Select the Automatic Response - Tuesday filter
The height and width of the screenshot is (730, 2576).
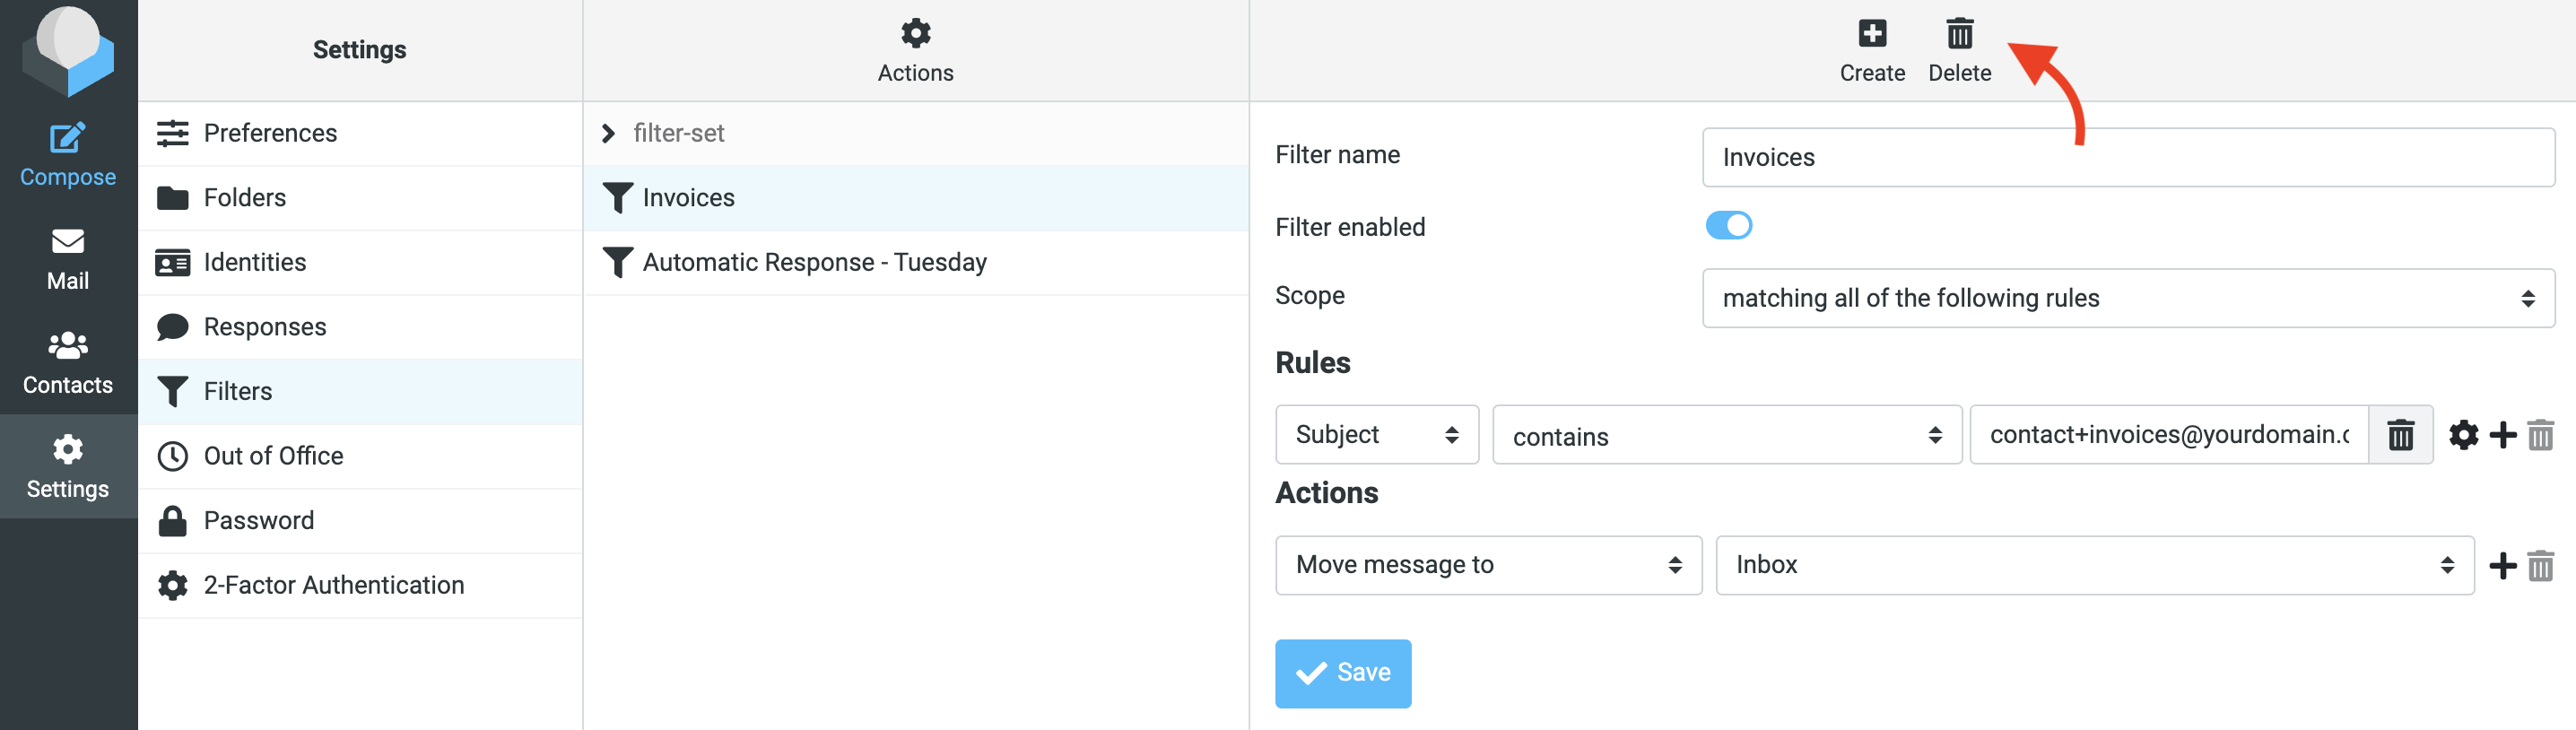click(814, 262)
